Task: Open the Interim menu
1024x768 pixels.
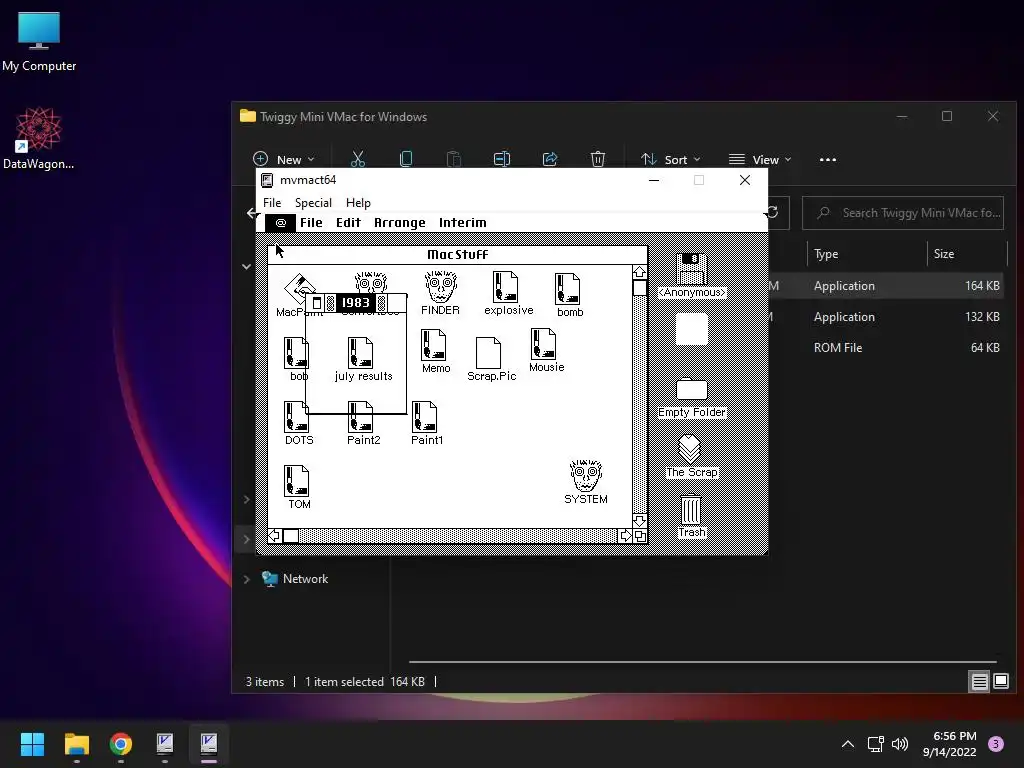Action: click(462, 223)
